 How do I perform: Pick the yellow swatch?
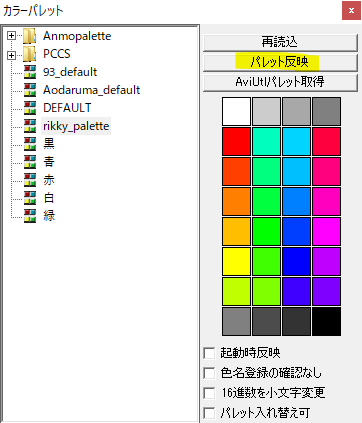[236, 261]
